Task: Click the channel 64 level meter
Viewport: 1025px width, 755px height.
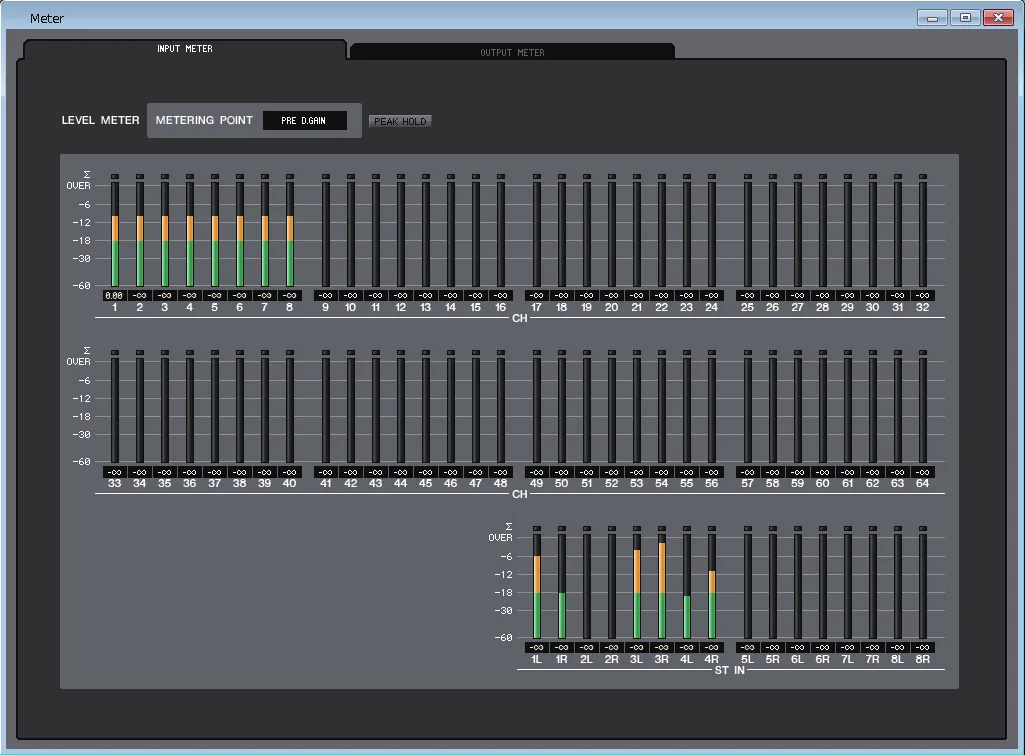Action: (x=922, y=411)
